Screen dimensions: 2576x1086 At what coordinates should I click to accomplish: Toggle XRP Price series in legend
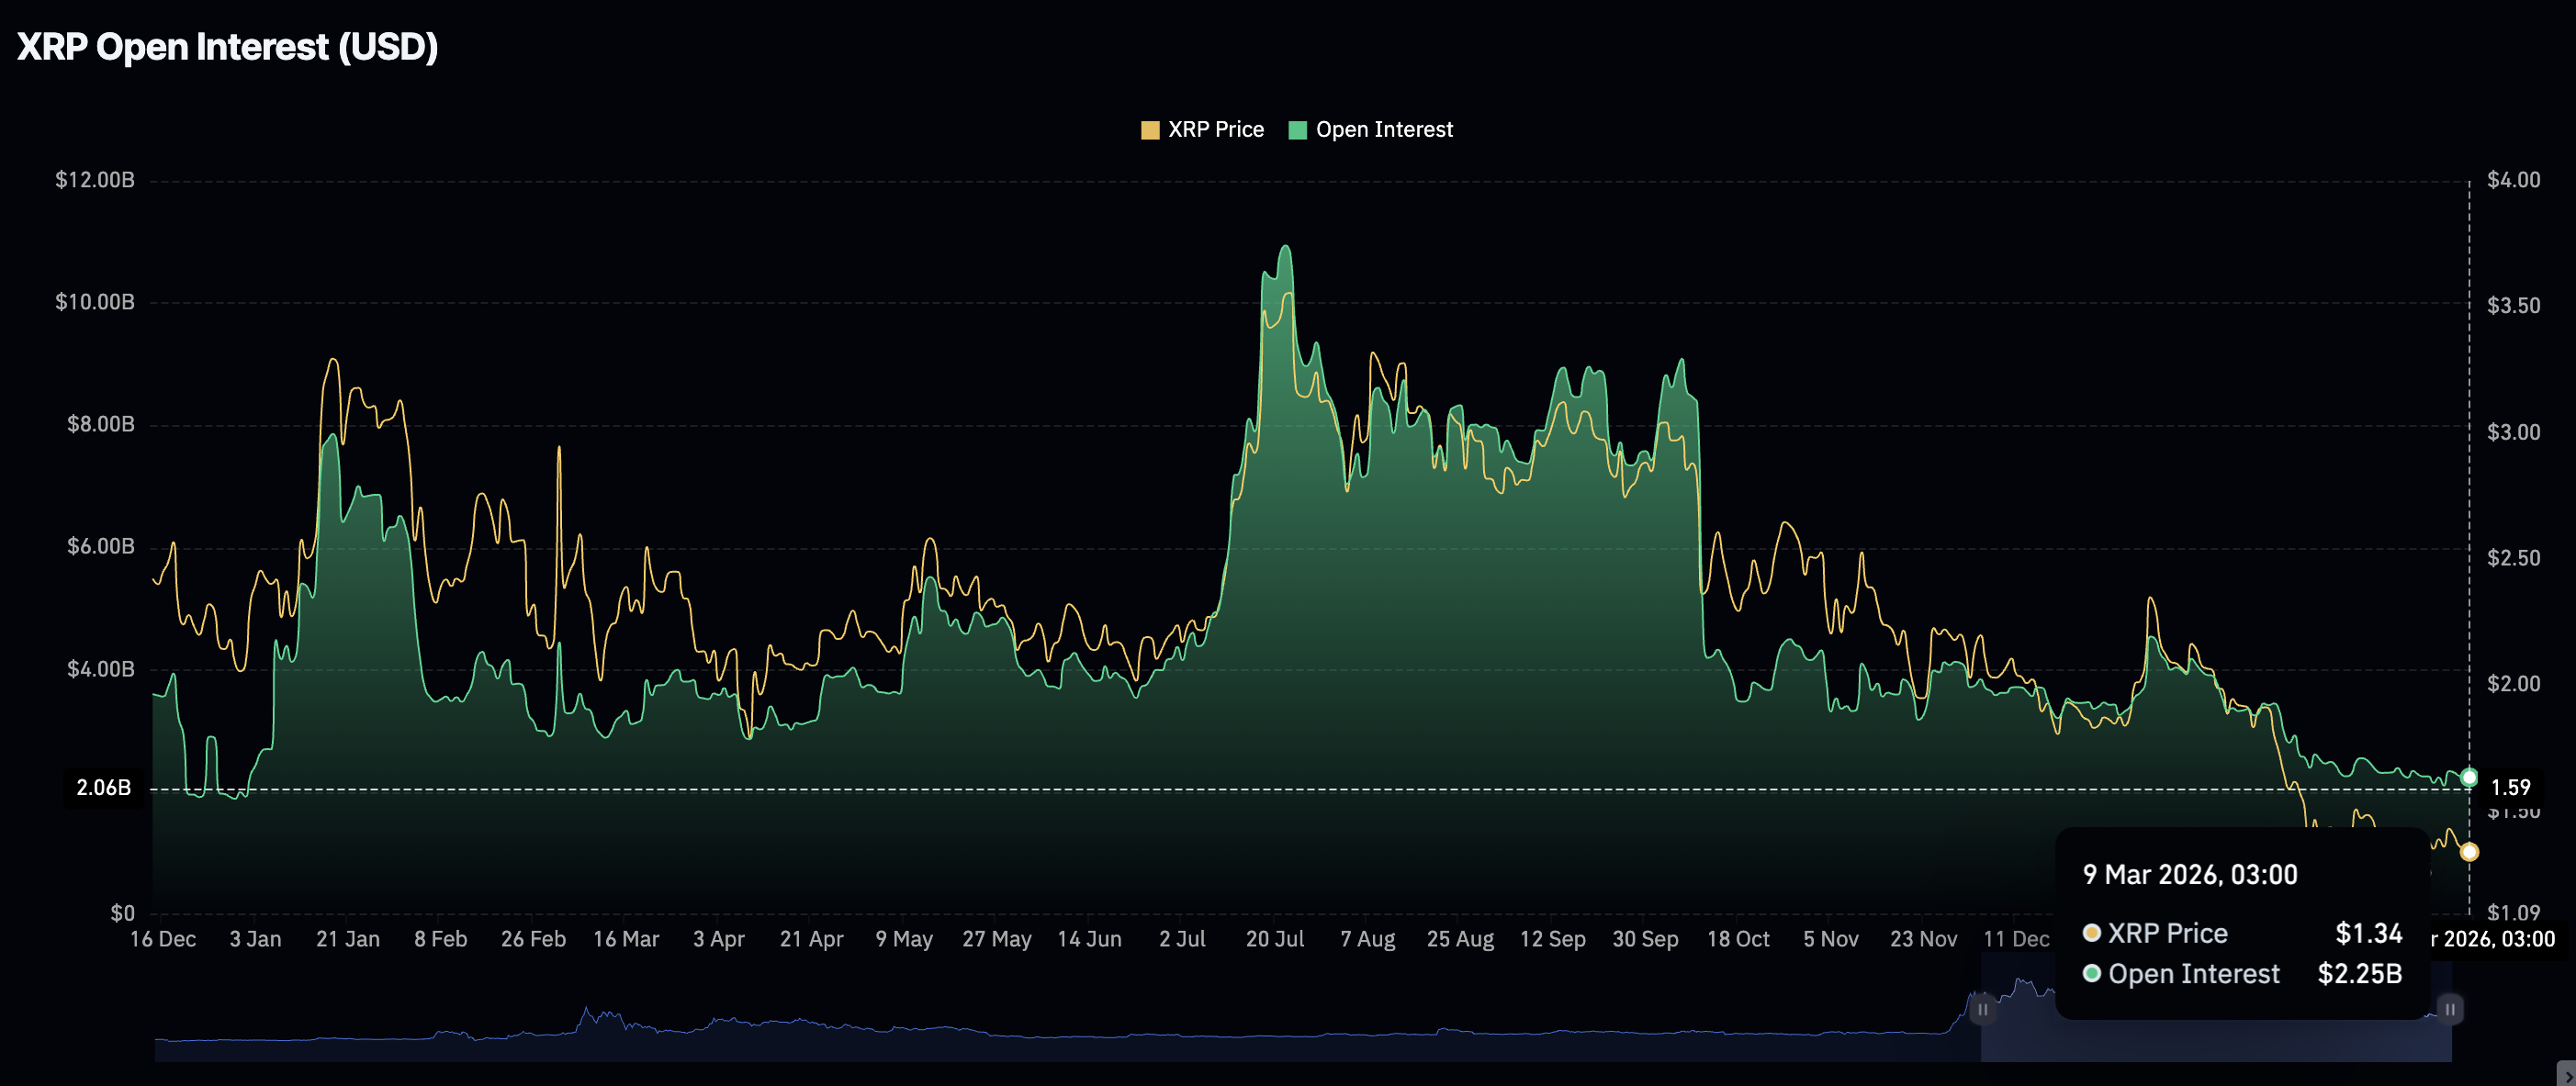pos(1215,130)
